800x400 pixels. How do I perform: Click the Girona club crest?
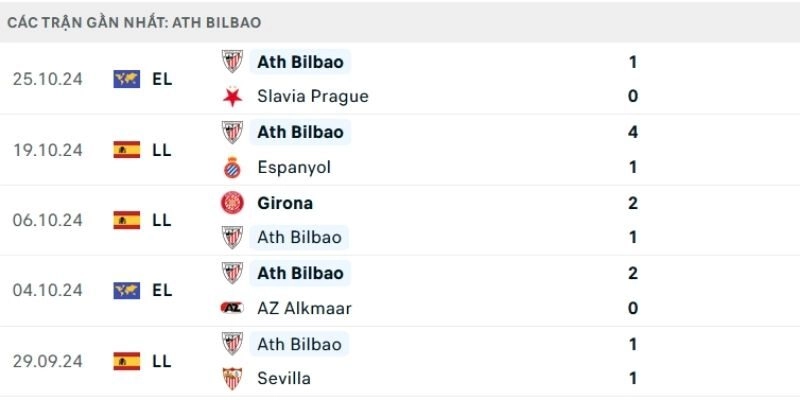(232, 203)
